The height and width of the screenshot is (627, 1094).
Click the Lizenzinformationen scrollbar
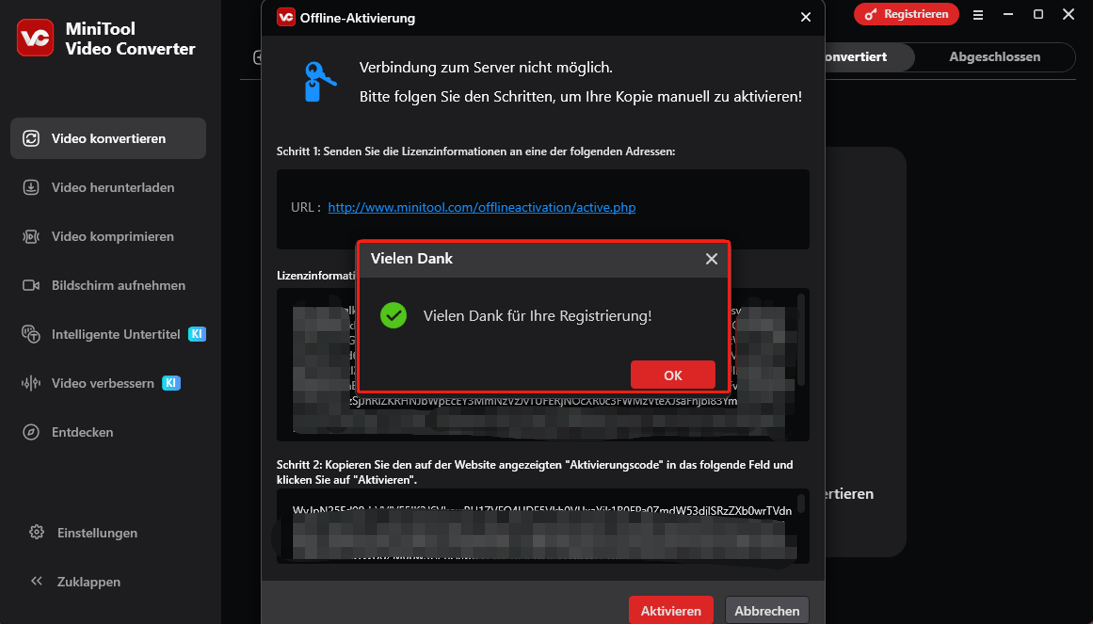[x=801, y=338]
